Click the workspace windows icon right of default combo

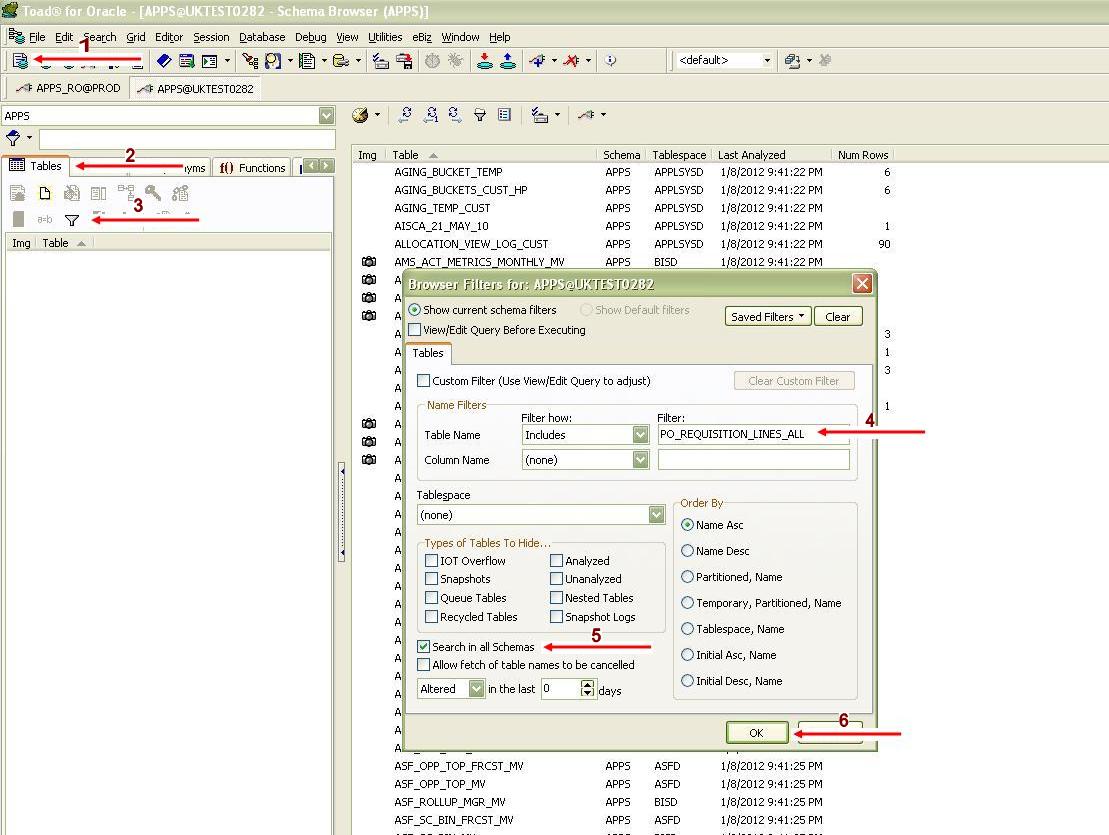(792, 61)
